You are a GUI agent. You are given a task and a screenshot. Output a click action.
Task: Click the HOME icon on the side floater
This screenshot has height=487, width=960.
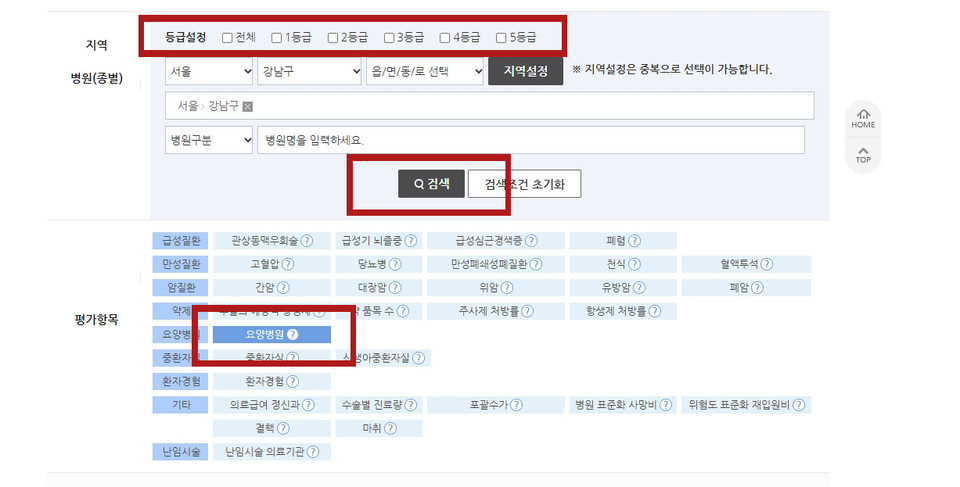[863, 119]
